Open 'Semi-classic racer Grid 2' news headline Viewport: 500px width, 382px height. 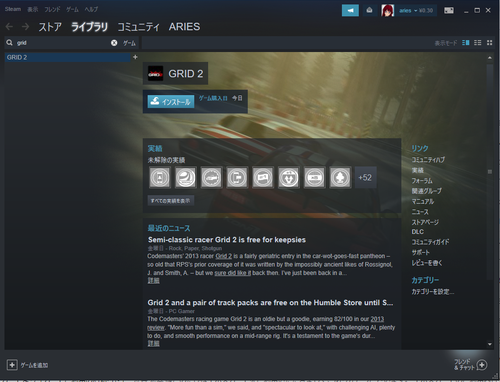coord(227,240)
